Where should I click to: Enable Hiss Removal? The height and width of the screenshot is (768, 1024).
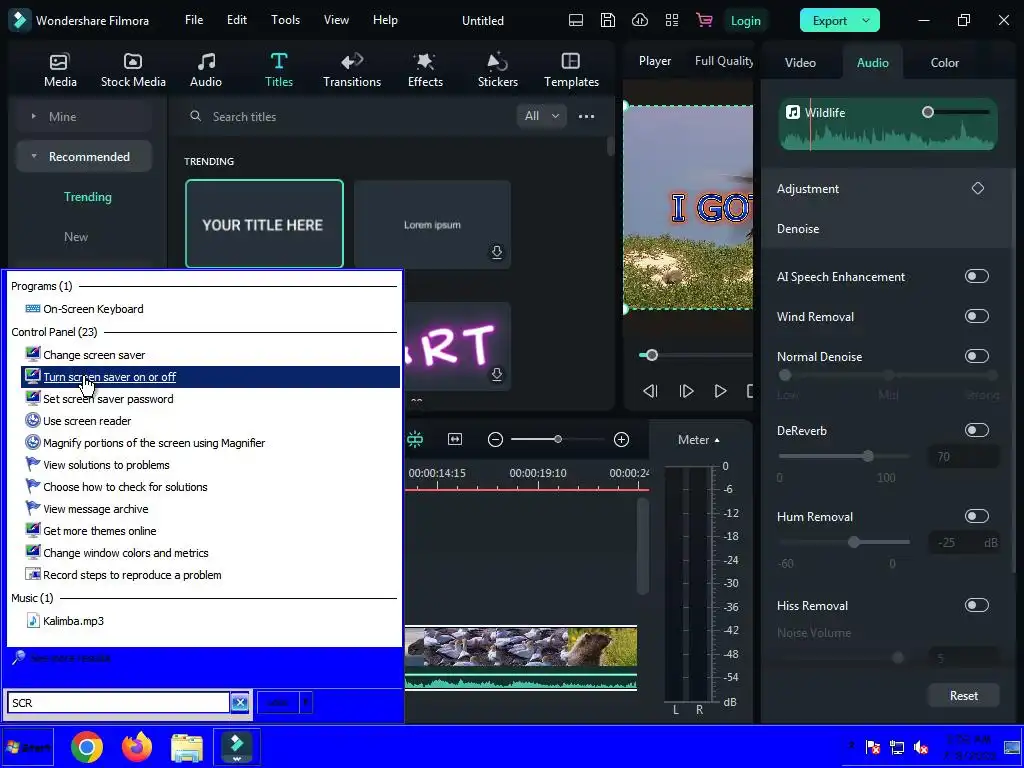pyautogui.click(x=977, y=605)
